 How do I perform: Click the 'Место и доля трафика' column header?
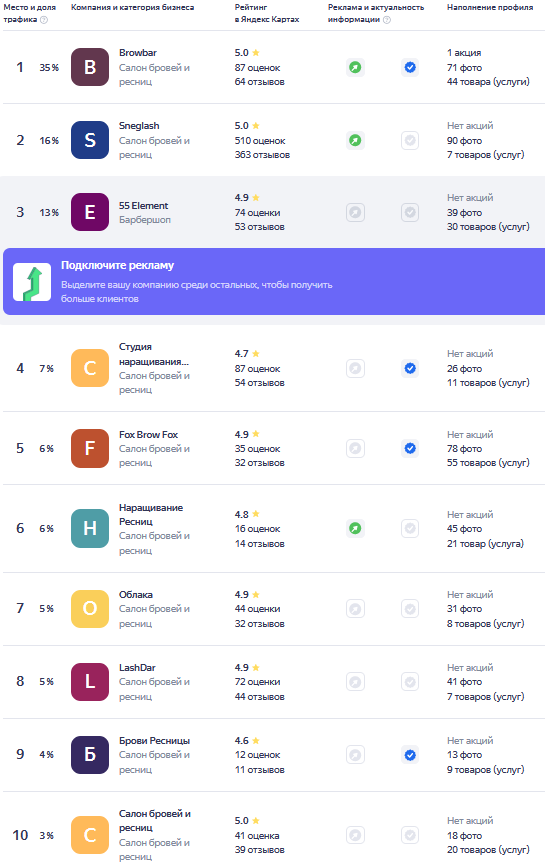pyautogui.click(x=29, y=13)
